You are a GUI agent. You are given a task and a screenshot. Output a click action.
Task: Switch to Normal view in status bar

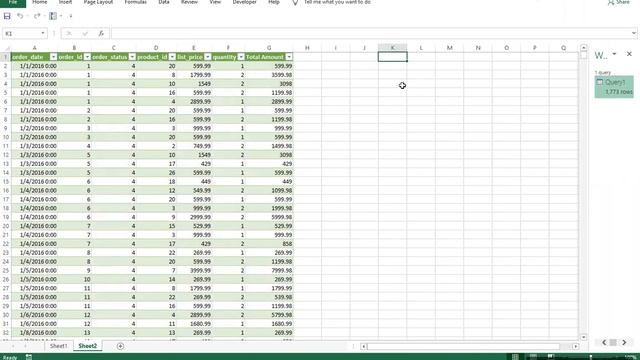pyautogui.click(x=516, y=357)
